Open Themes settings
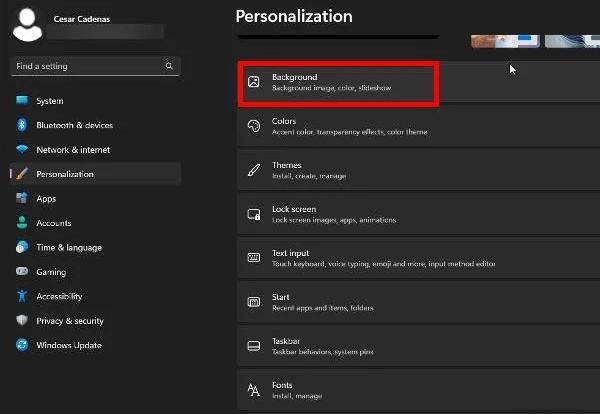Image resolution: width=600 pixels, height=414 pixels. coord(419,170)
